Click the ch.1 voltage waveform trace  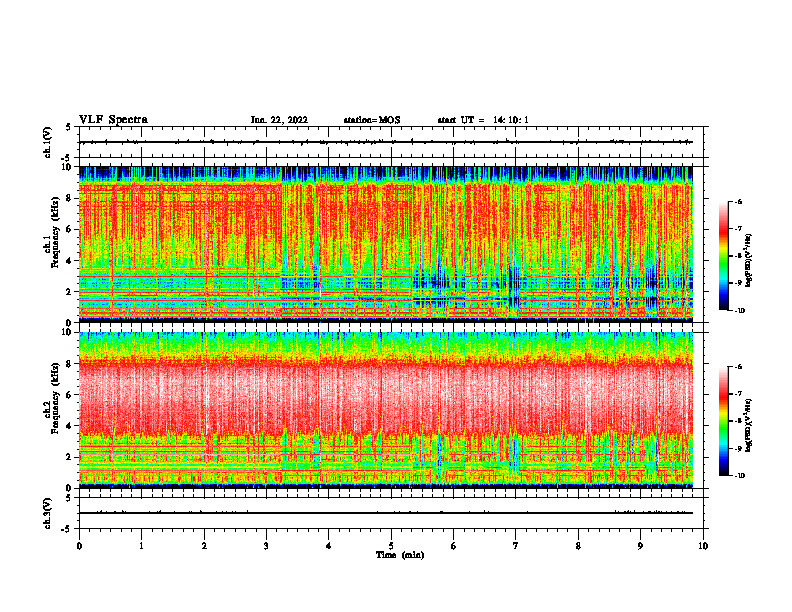point(386,142)
